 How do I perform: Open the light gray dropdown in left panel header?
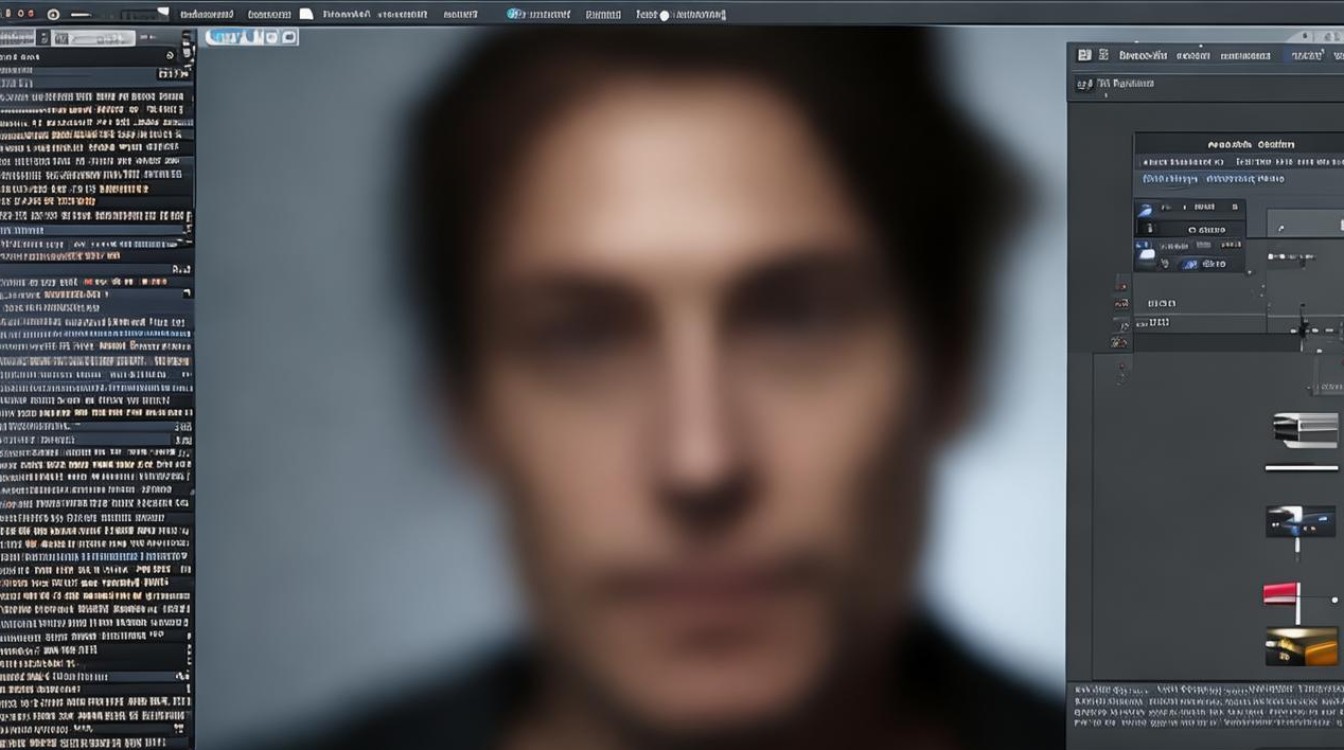[x=93, y=38]
